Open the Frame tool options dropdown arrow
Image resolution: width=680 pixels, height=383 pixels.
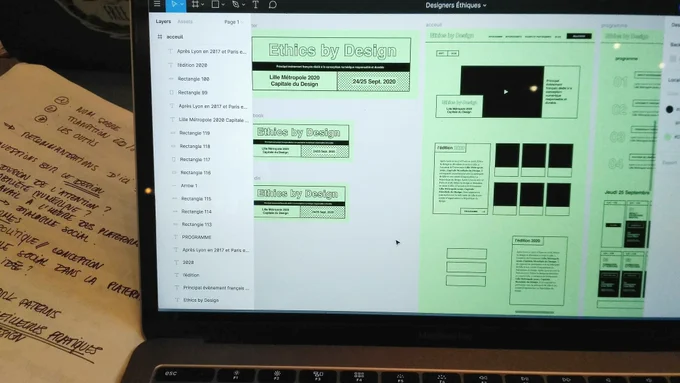pos(203,5)
